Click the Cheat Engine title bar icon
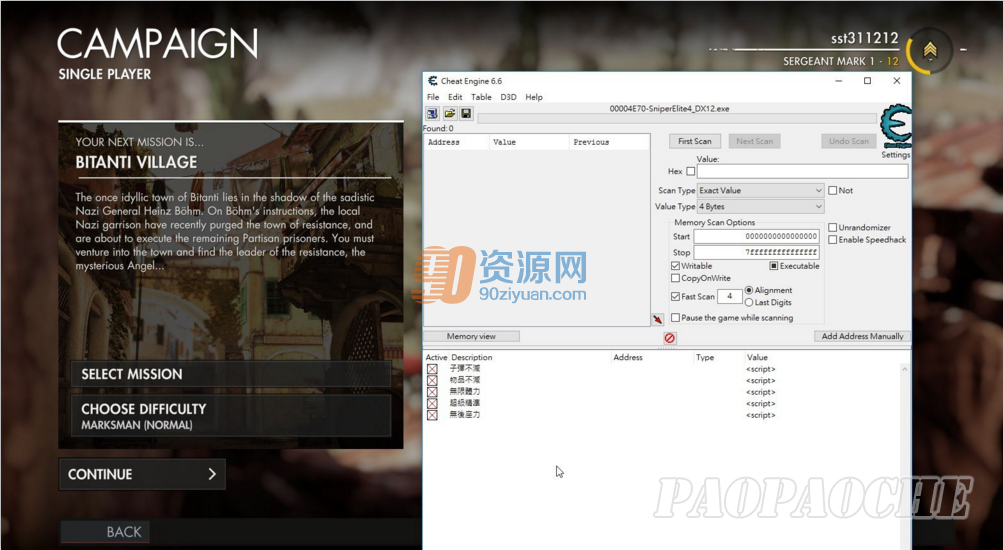 point(433,81)
